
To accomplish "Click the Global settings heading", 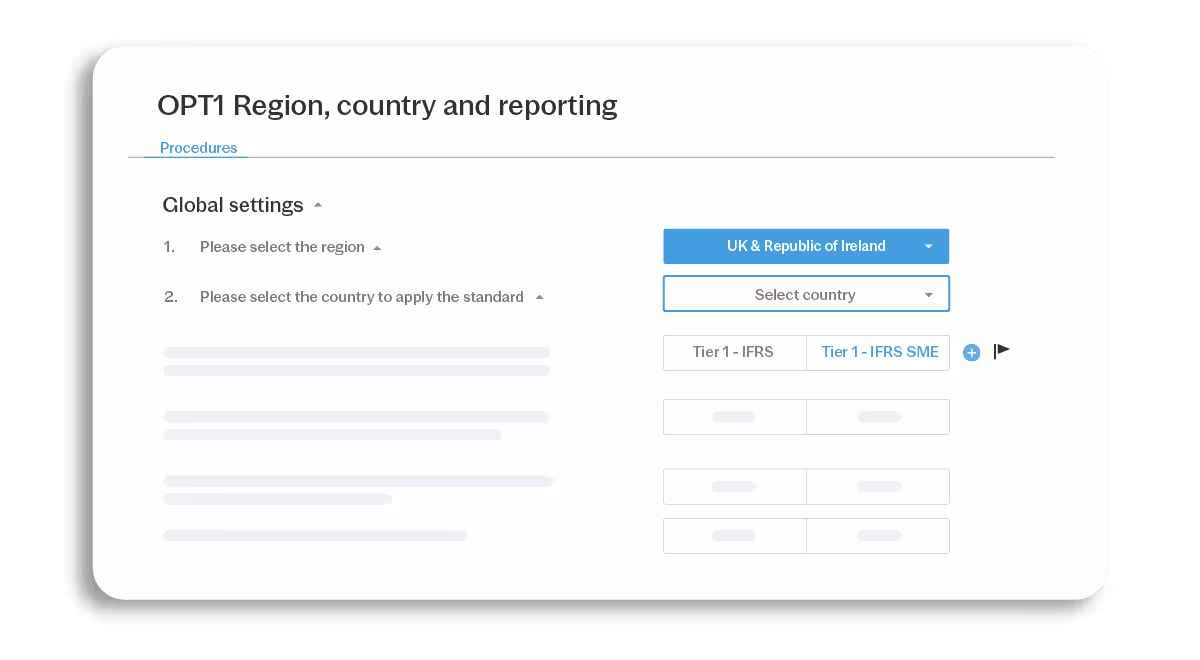I will click(233, 205).
